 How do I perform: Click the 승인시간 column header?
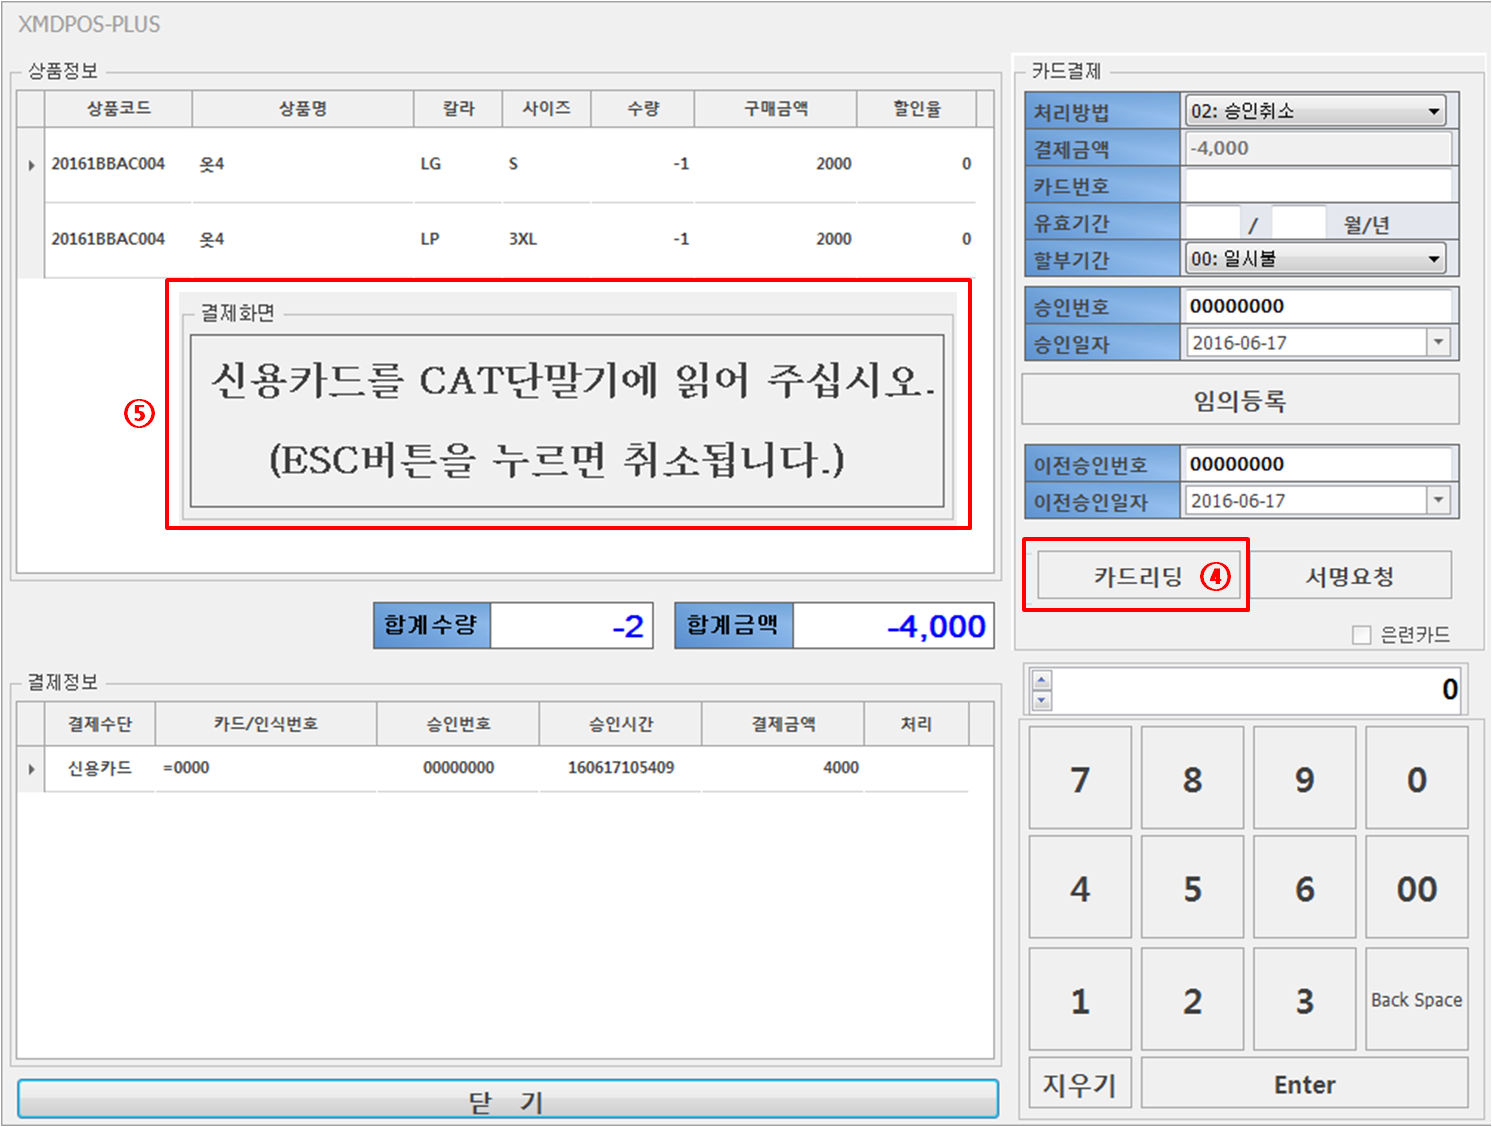pyautogui.click(x=621, y=724)
